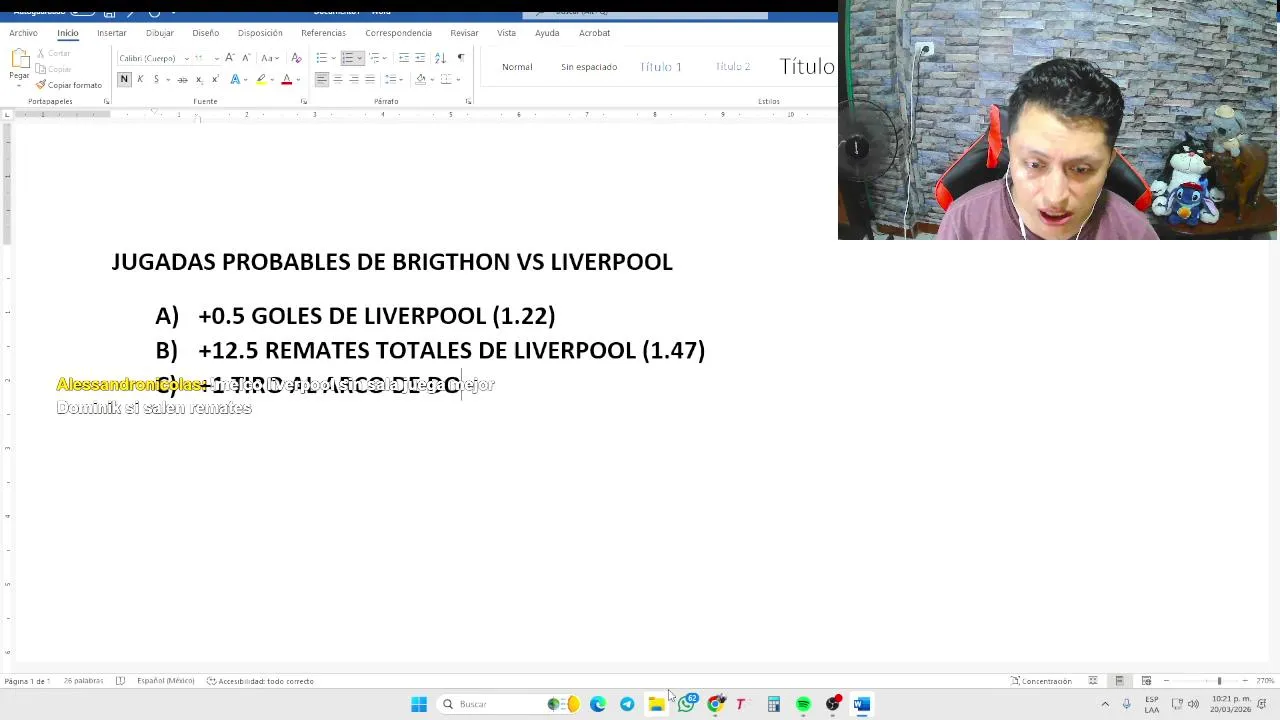
Task: Toggle underline (S) formatting
Action: pyautogui.click(x=156, y=79)
